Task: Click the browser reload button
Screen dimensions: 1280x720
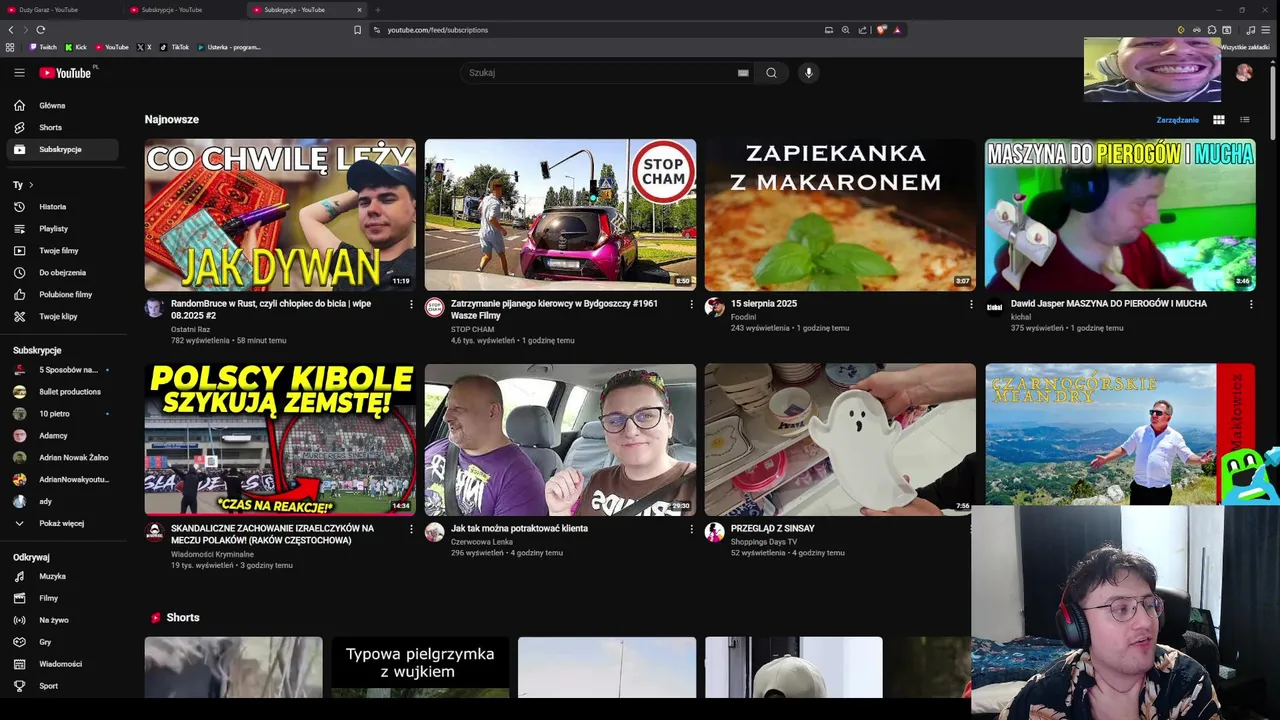Action: [x=40, y=30]
